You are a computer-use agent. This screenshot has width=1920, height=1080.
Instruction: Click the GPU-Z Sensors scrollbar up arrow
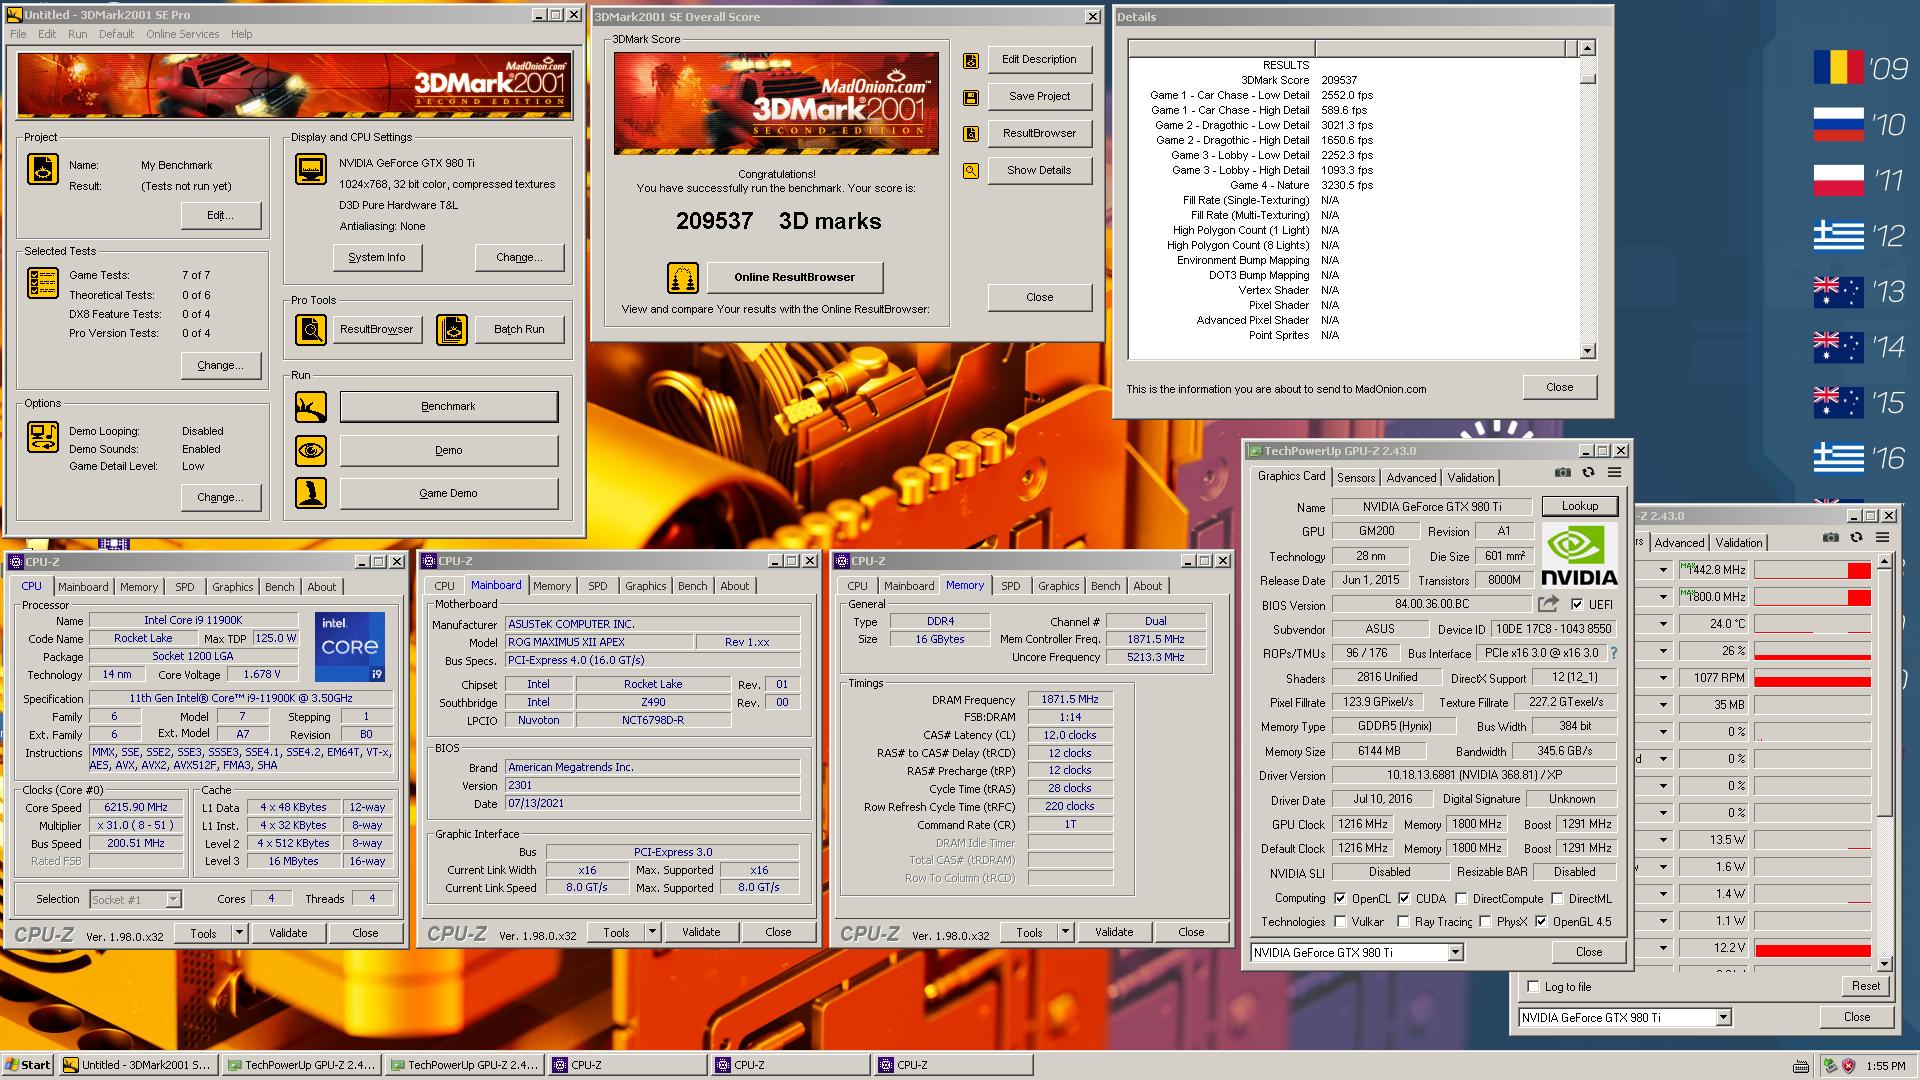[x=1885, y=563]
